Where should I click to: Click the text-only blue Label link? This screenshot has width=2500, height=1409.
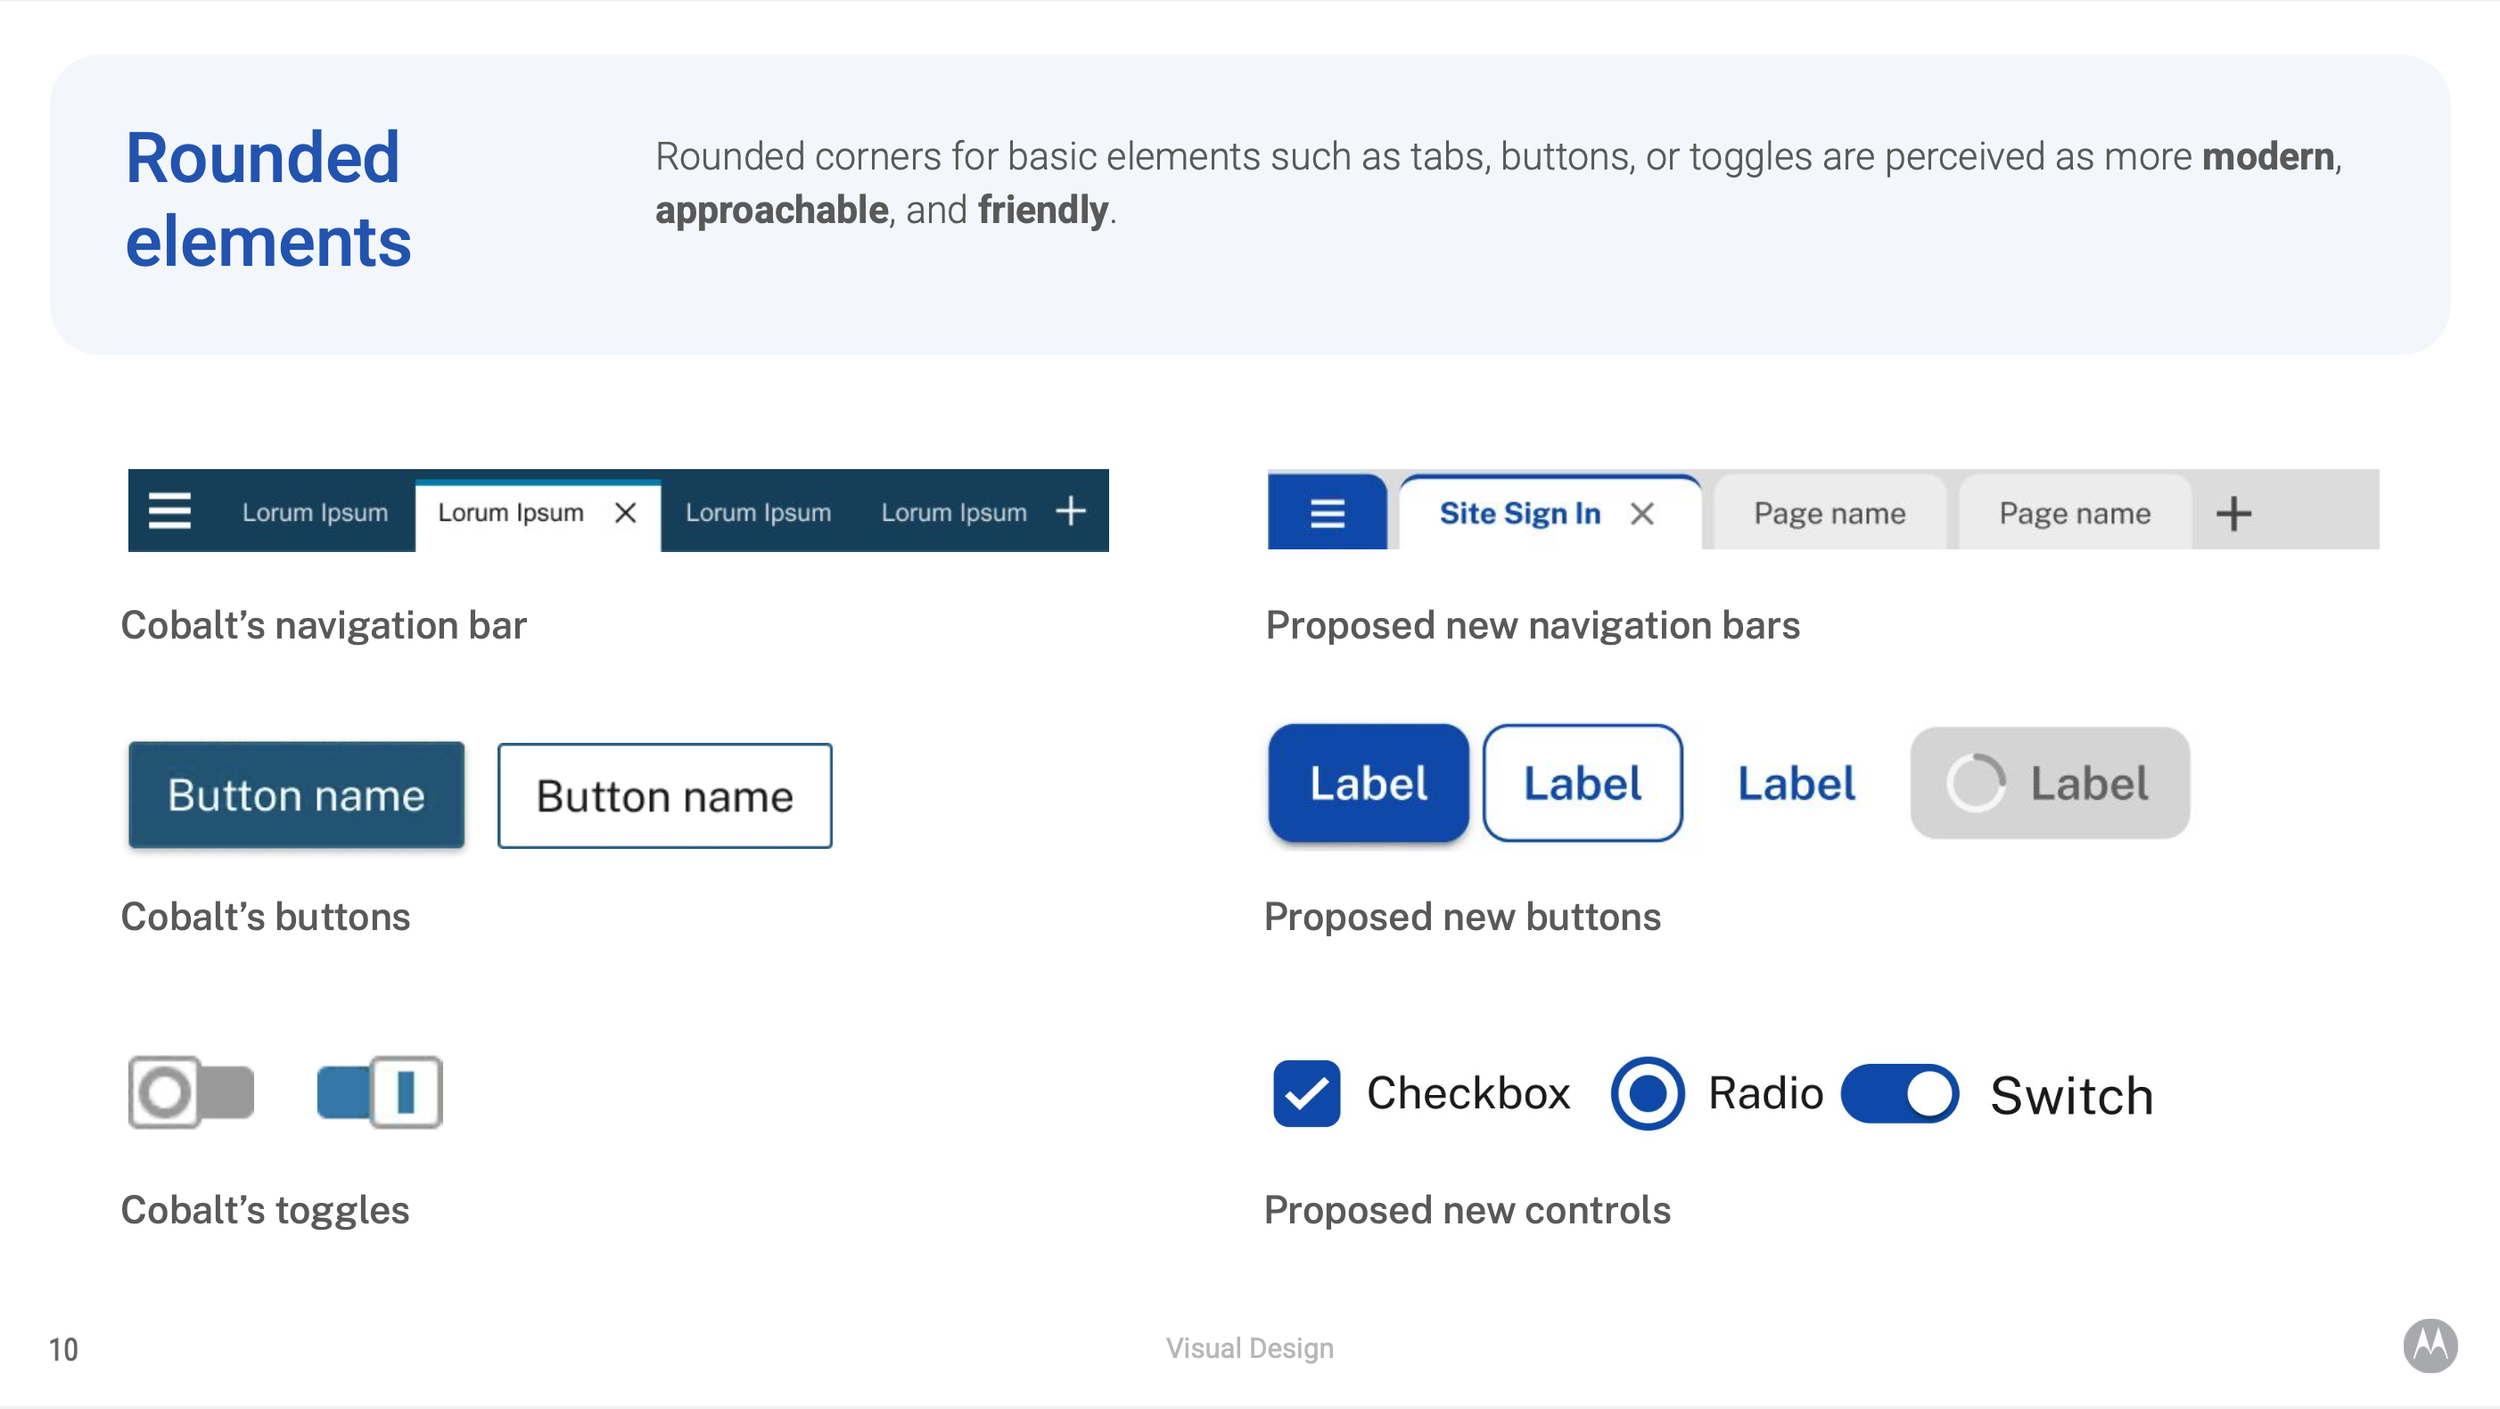pyautogui.click(x=1796, y=783)
